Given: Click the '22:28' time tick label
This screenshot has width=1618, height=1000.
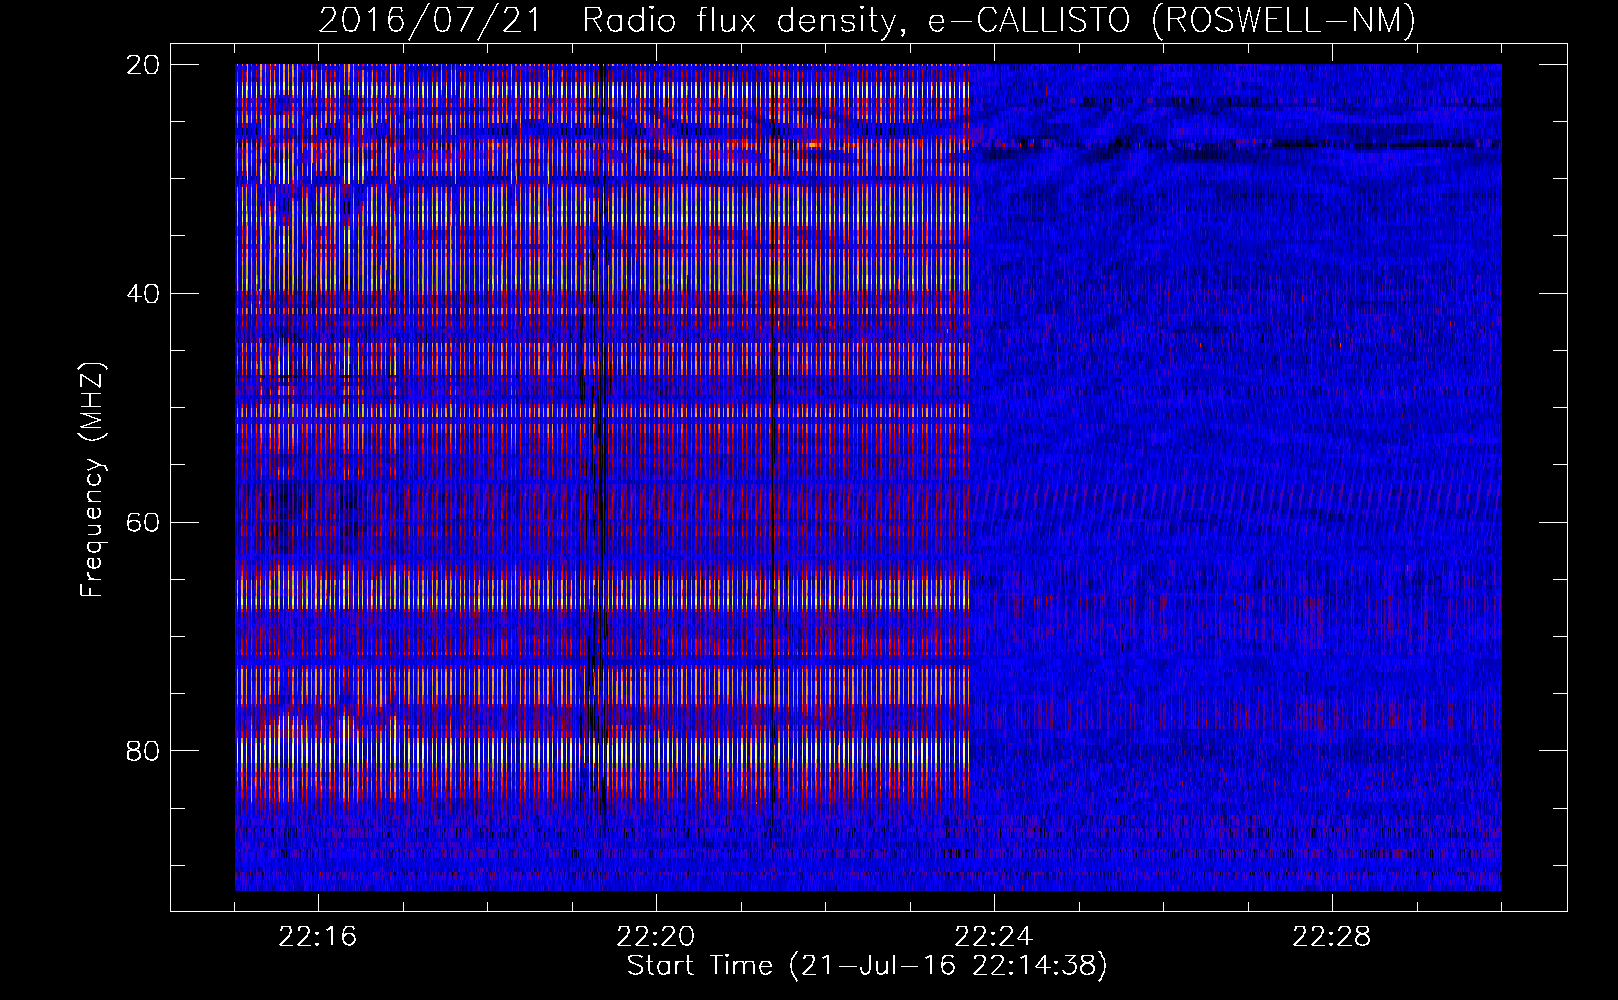Looking at the screenshot, I should [1332, 937].
